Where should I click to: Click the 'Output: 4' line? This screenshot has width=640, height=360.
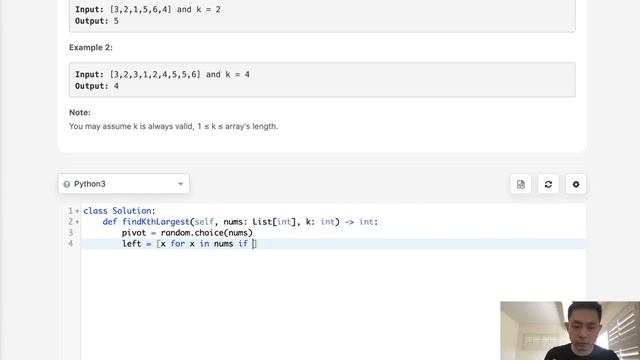pos(97,86)
